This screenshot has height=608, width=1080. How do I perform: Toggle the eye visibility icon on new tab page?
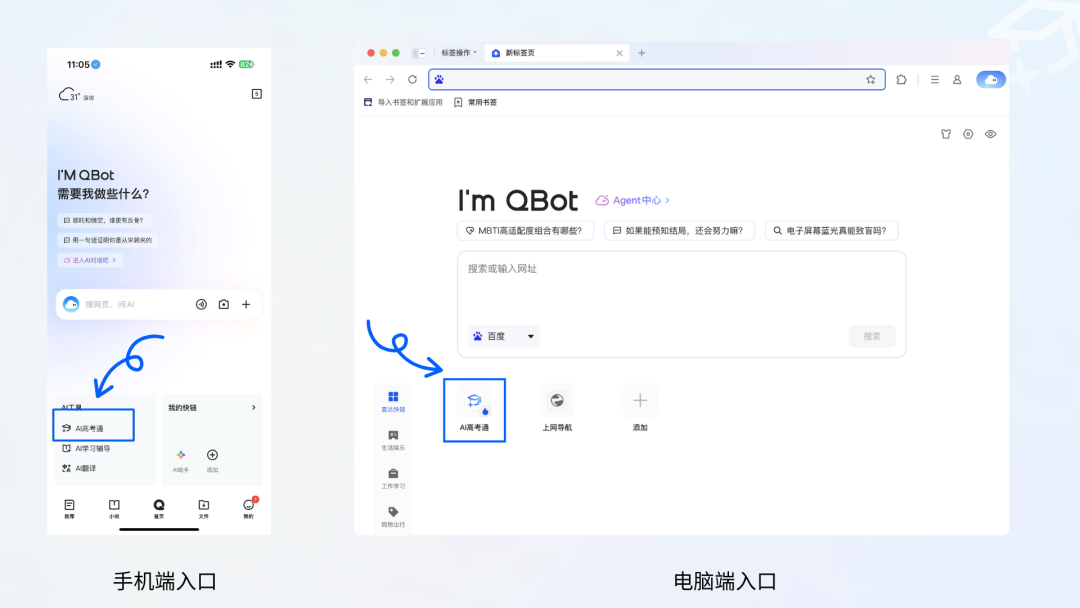click(x=990, y=134)
